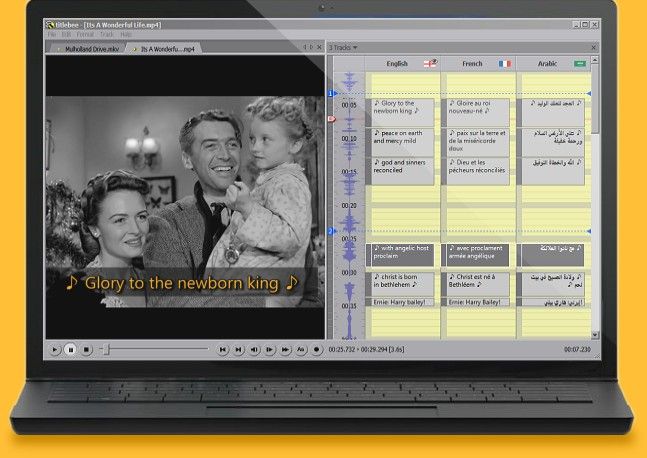This screenshot has height=458, width=647.
Task: Click blue timeline marker 2
Action: pyautogui.click(x=331, y=231)
